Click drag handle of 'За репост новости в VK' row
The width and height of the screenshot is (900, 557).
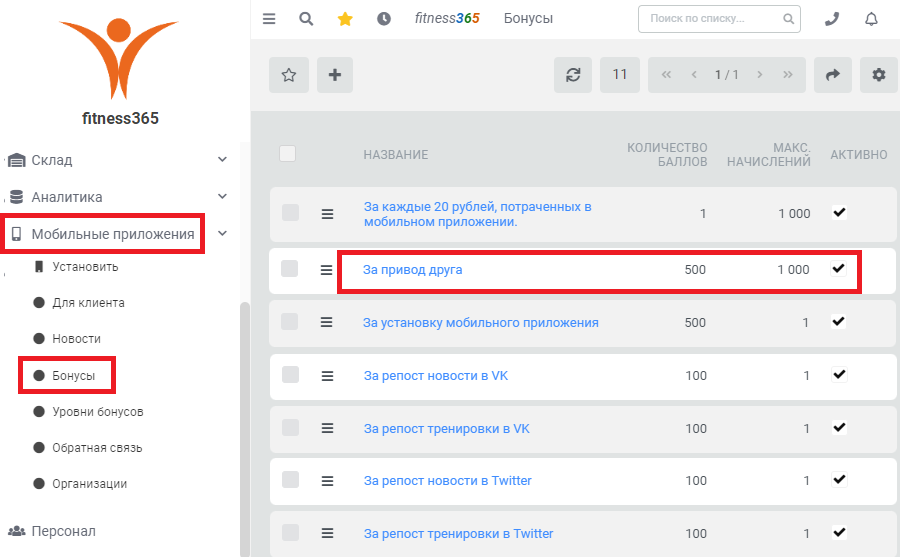[327, 376]
